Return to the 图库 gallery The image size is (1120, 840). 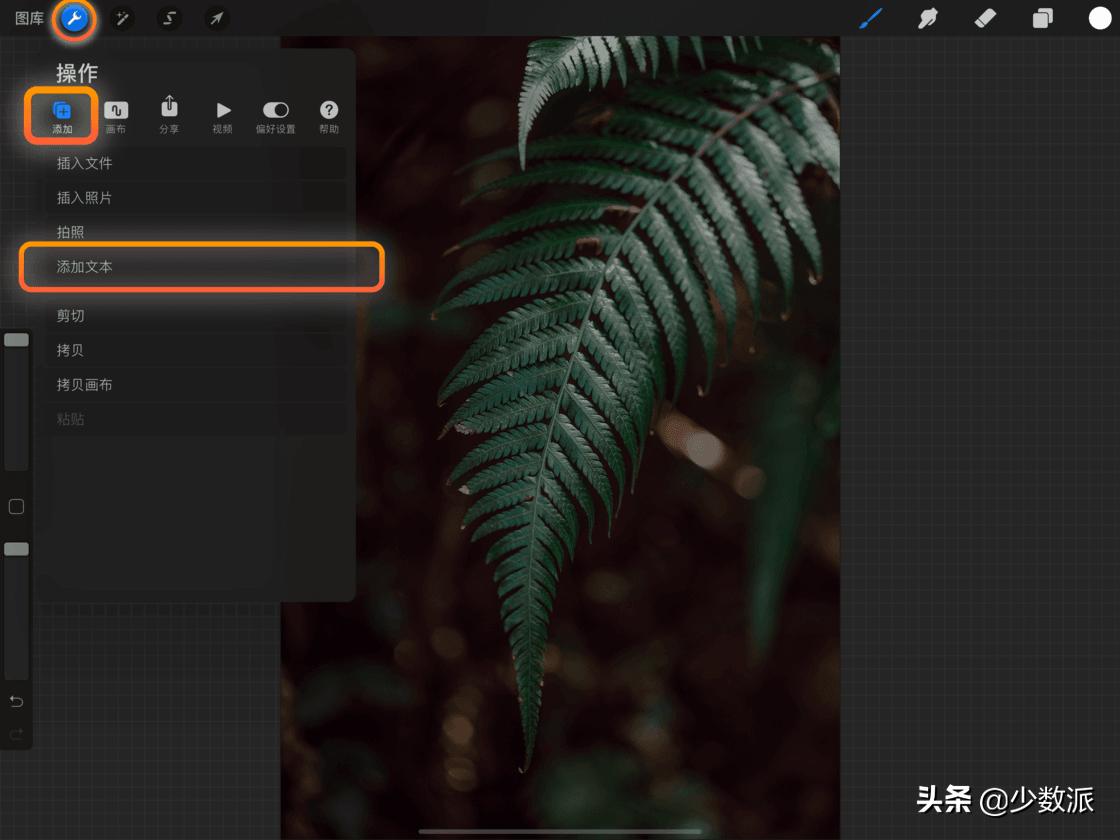point(29,19)
